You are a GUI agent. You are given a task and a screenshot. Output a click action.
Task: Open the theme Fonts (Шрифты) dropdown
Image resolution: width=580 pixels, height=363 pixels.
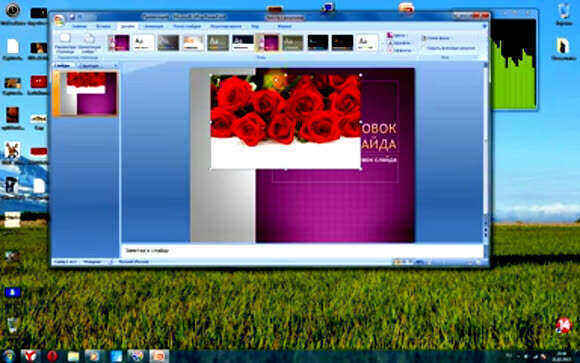pos(398,43)
